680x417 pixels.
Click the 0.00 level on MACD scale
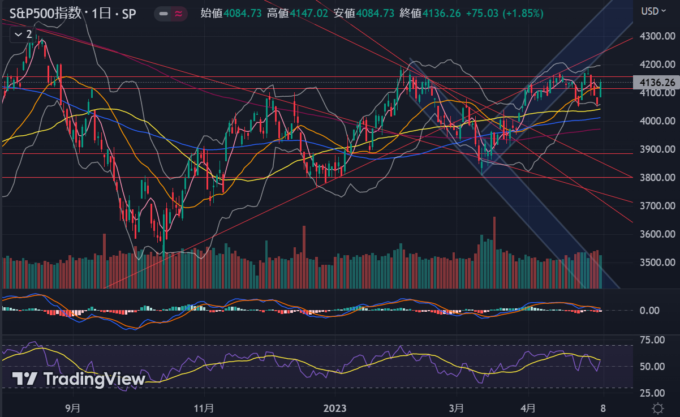click(x=652, y=310)
